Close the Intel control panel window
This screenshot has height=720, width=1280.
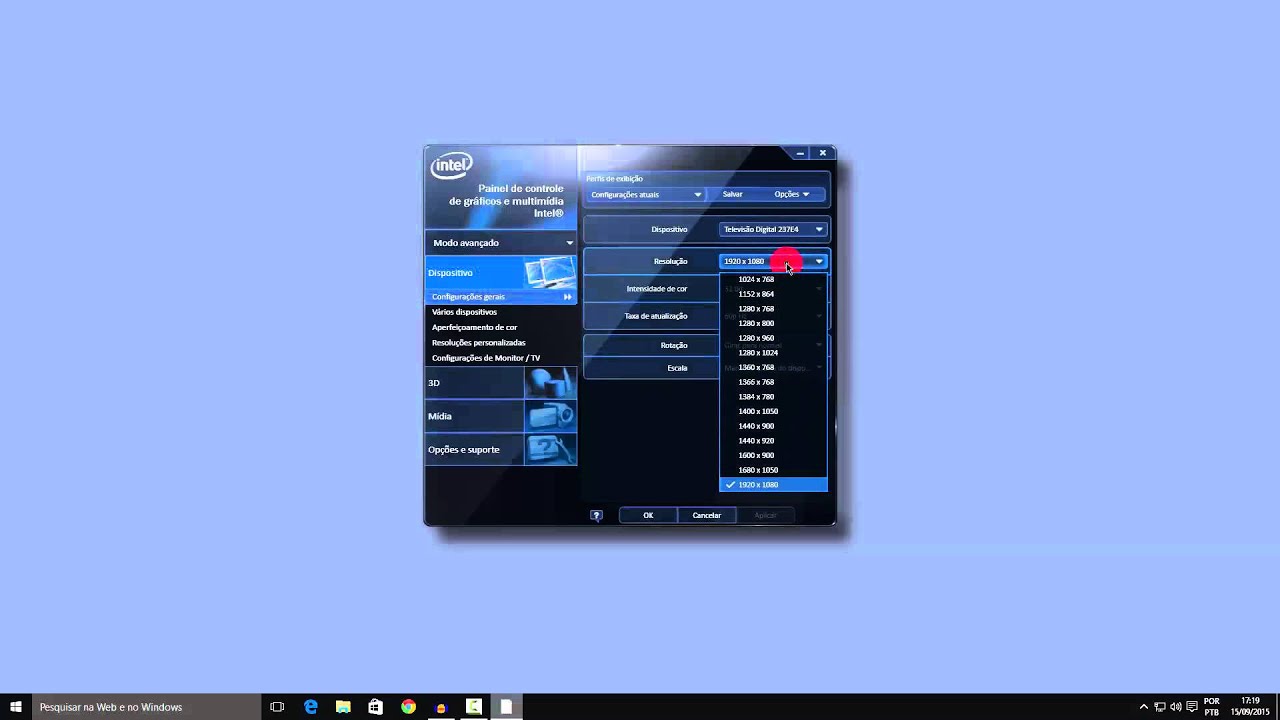click(823, 153)
